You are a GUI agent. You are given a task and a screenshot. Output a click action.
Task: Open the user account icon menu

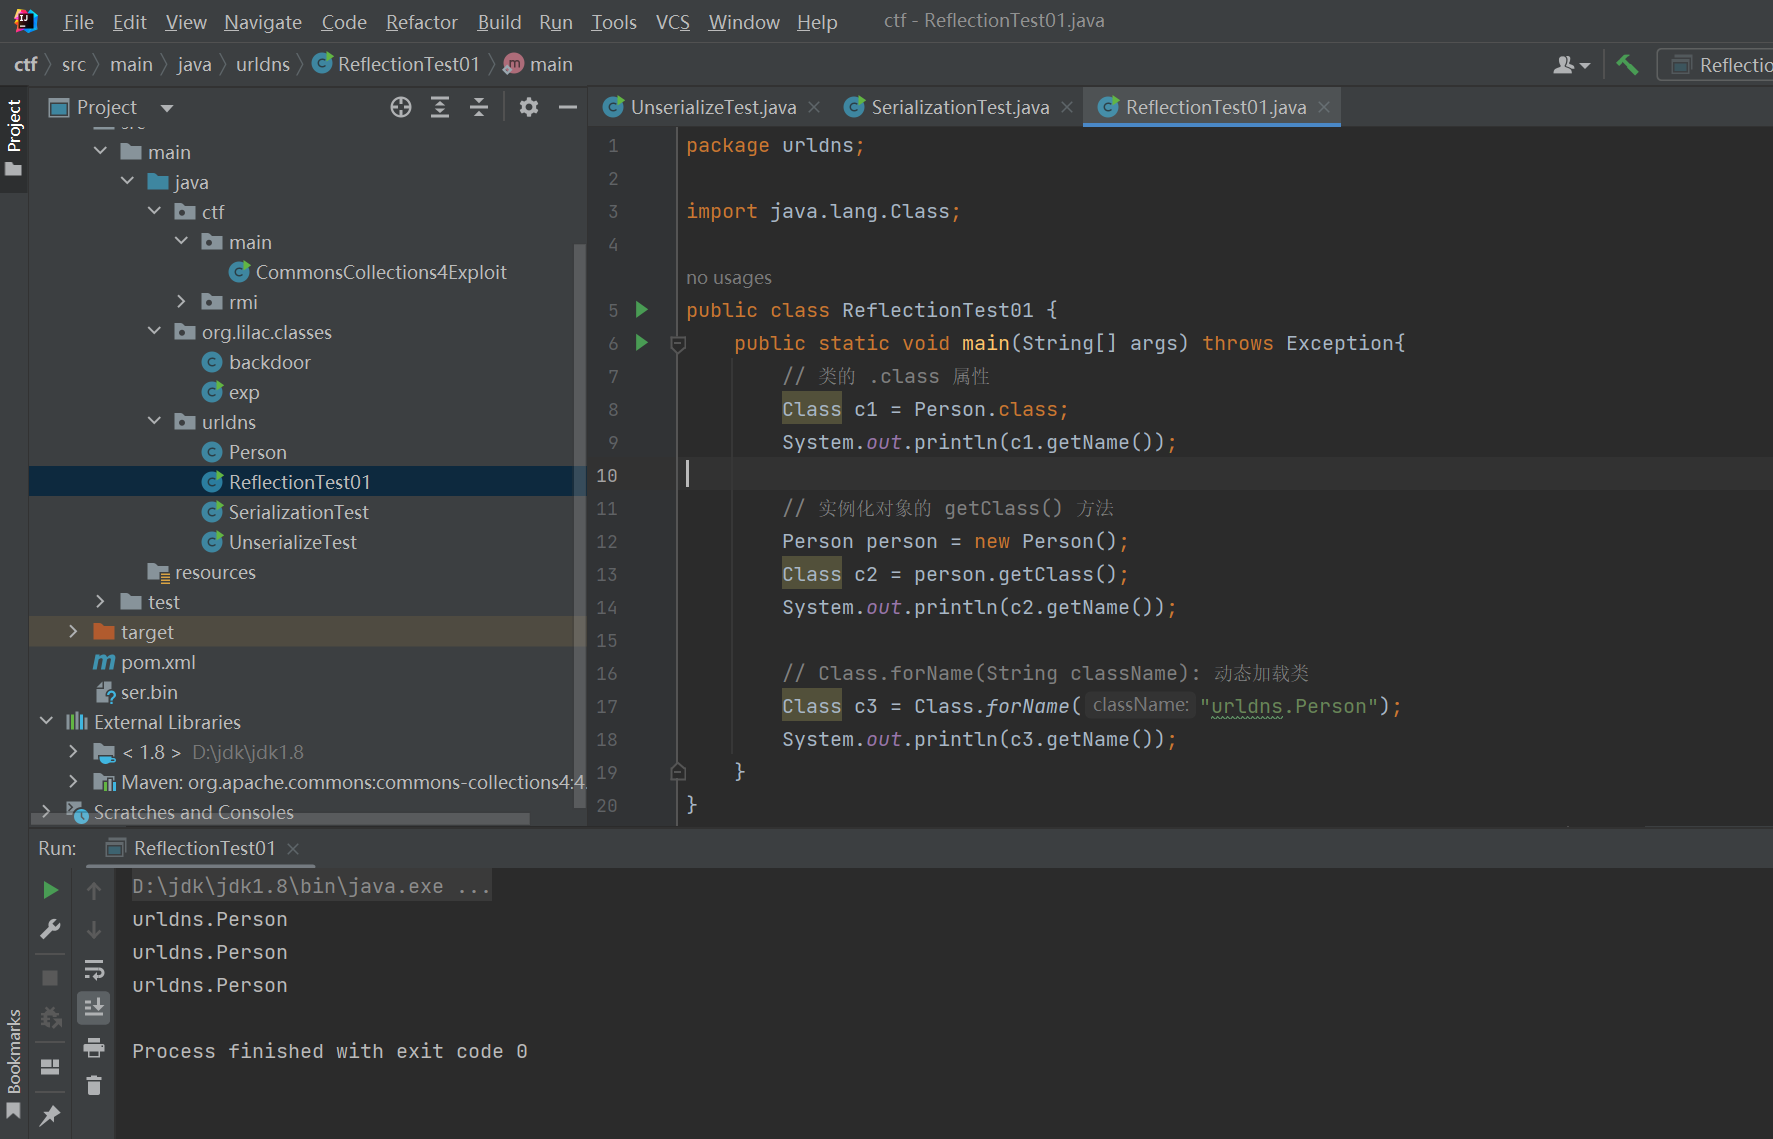[1571, 65]
